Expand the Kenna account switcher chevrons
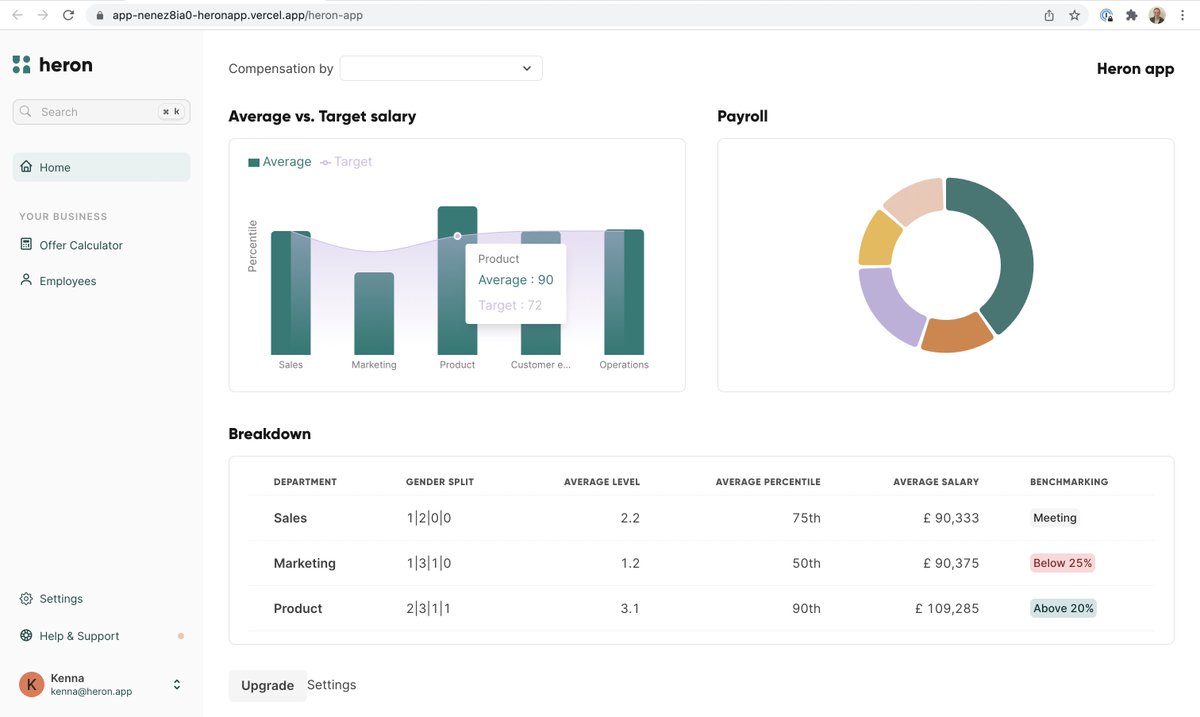 (177, 684)
